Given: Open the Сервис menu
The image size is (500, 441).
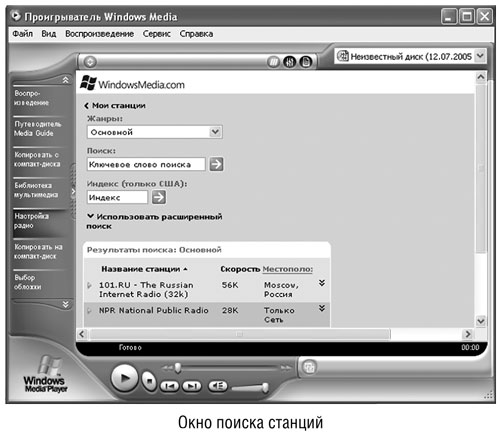Looking at the screenshot, I should coord(156,34).
